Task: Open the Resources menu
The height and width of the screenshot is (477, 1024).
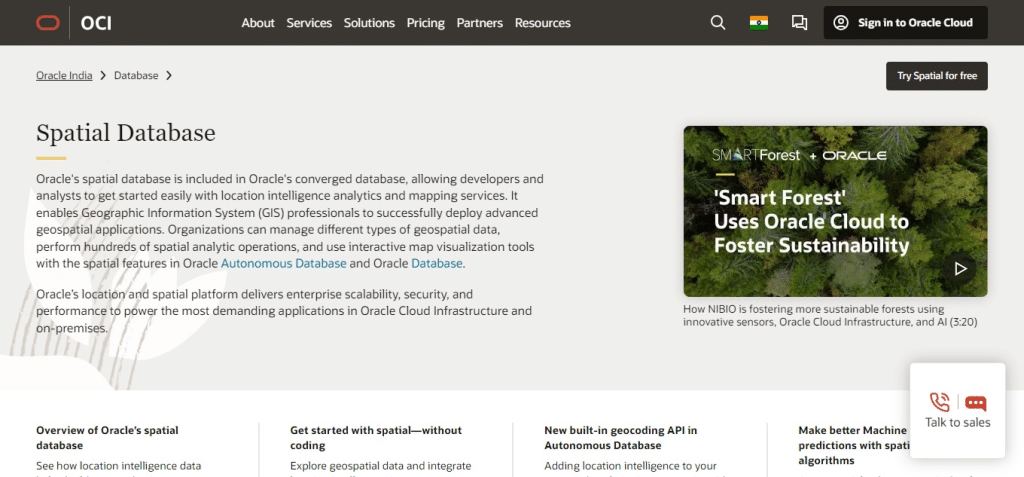Action: tap(542, 23)
